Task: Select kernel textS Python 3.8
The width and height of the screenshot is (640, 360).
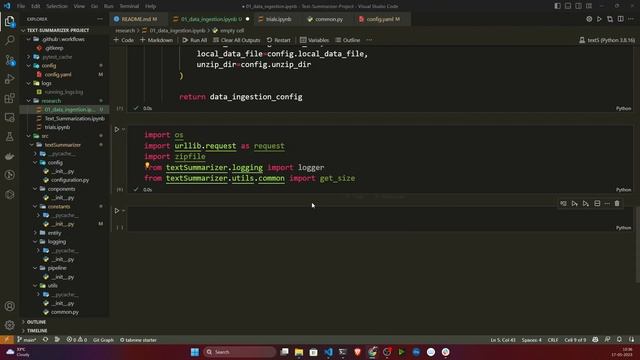Action: pos(607,40)
